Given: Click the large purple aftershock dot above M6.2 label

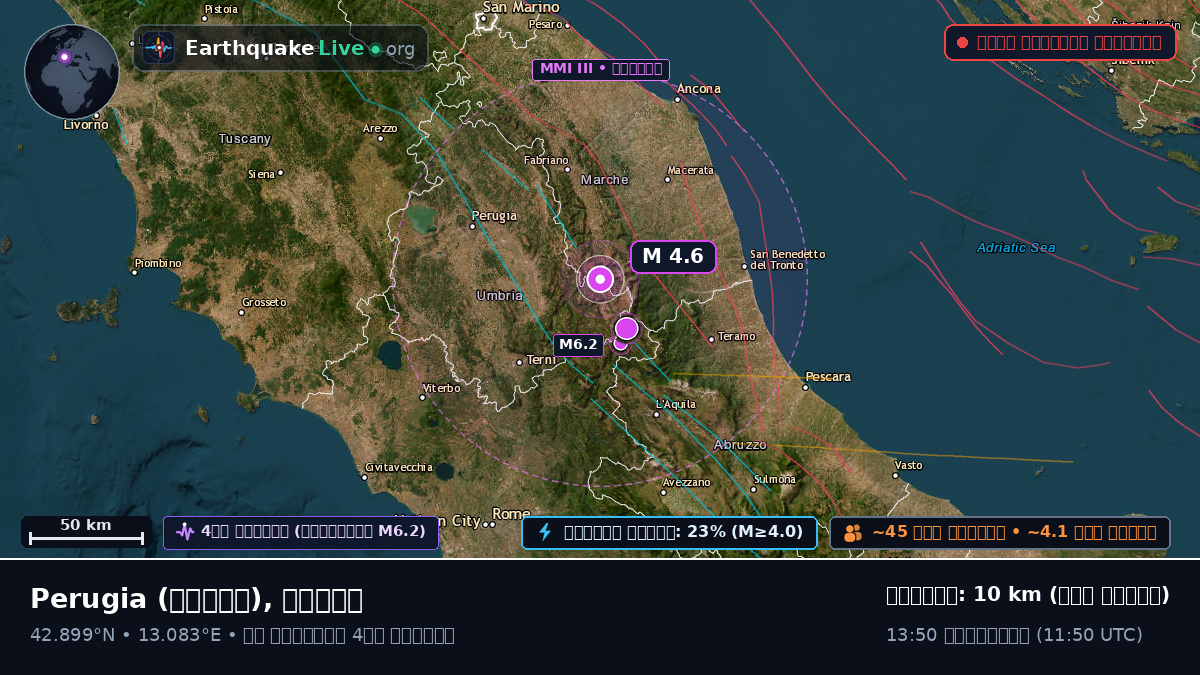Looking at the screenshot, I should 627,328.
